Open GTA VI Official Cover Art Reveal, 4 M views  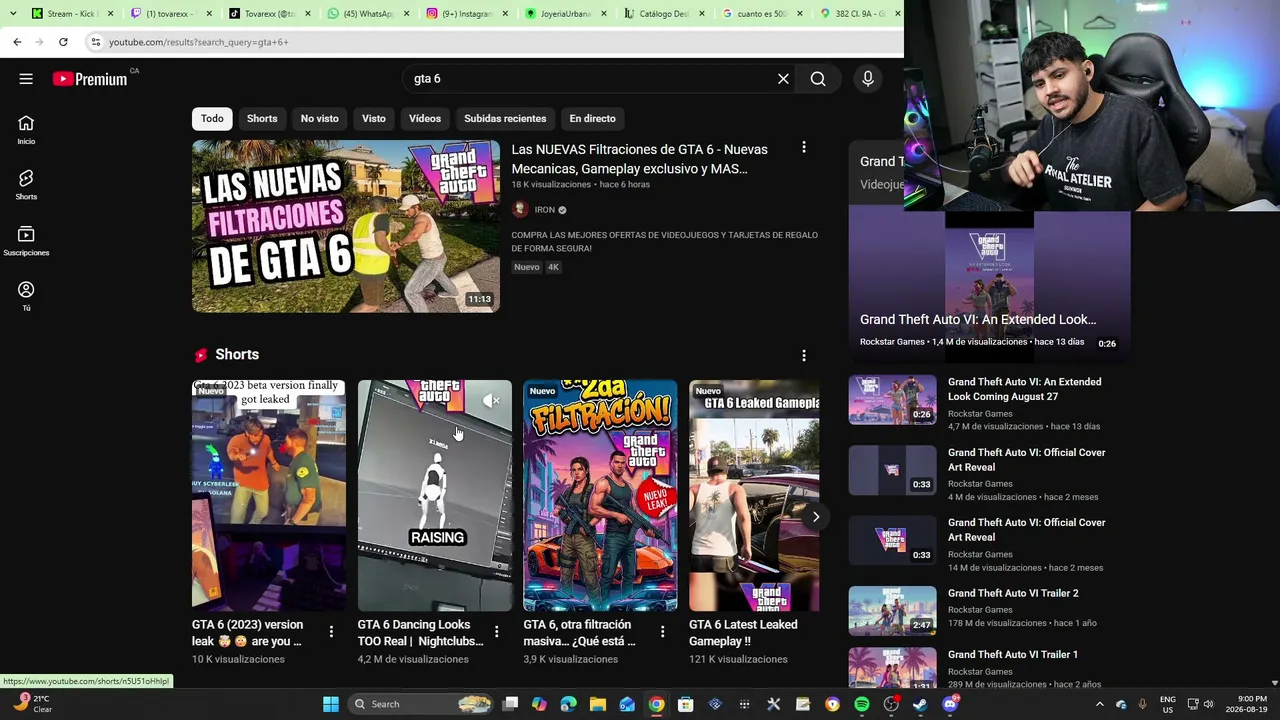(x=1027, y=460)
